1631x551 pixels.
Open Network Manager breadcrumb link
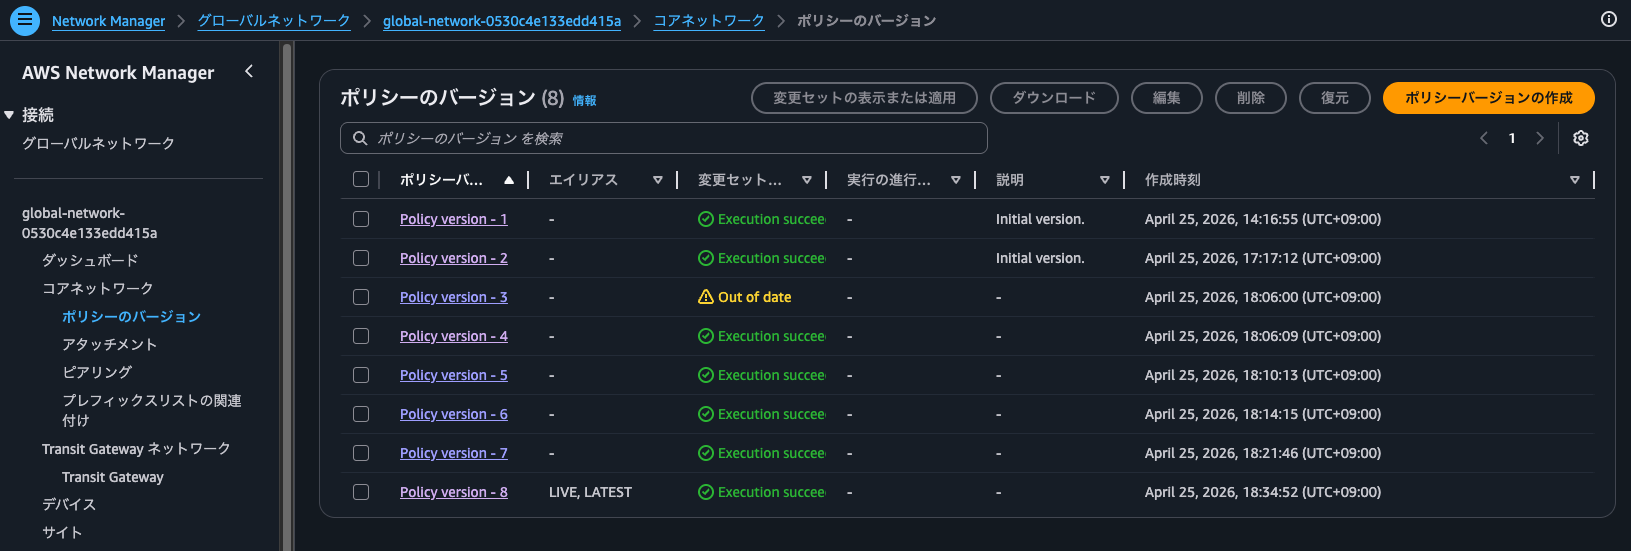[108, 21]
